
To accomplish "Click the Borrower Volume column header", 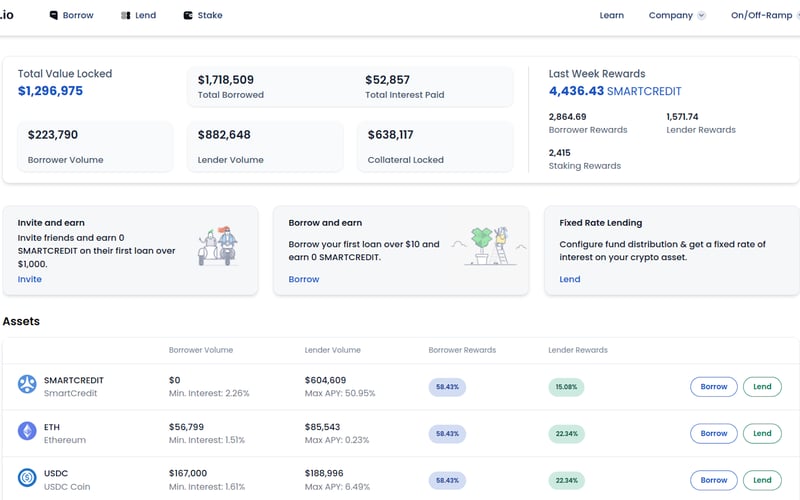I will pos(201,350).
